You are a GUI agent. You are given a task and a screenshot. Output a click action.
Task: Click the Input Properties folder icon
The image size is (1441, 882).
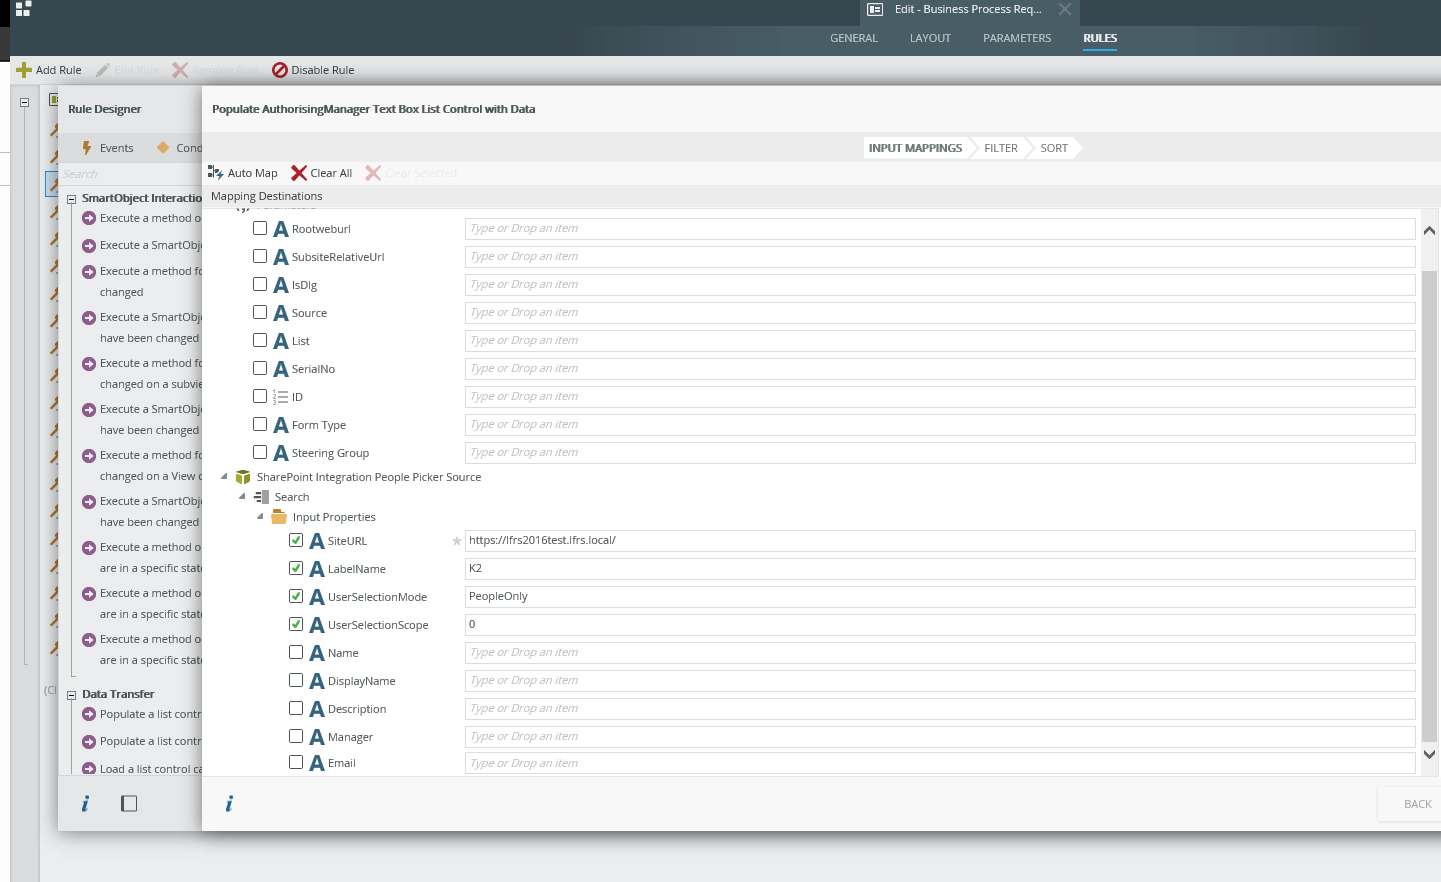click(279, 517)
